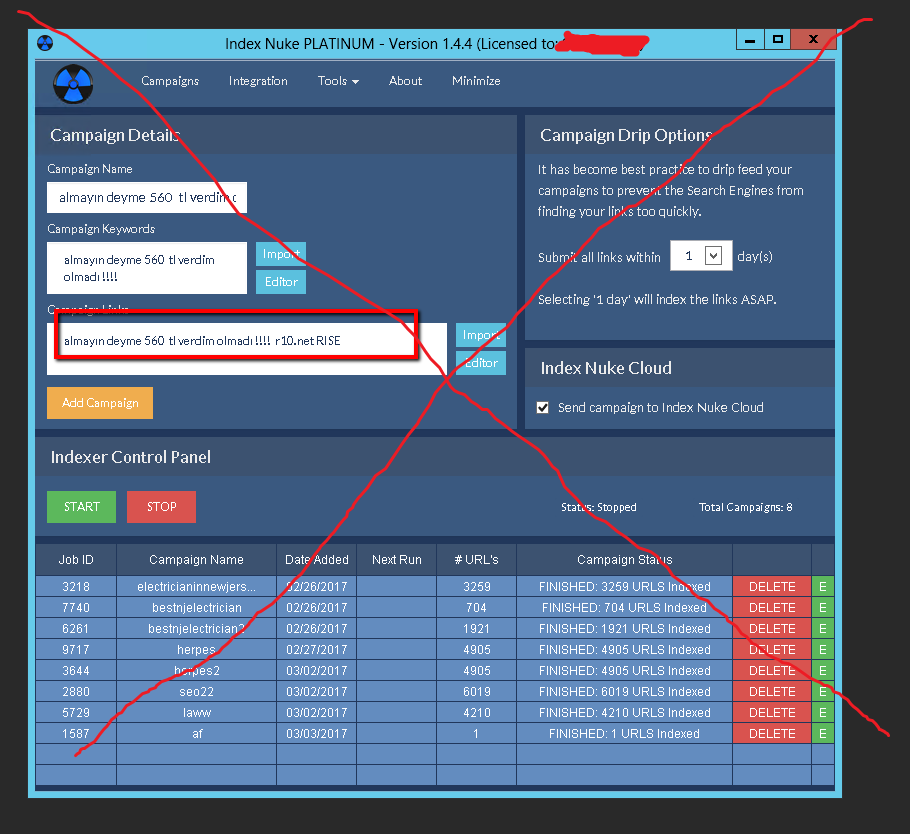Click the Index Nuke radiation logo
Image resolution: width=910 pixels, height=834 pixels.
(x=73, y=84)
